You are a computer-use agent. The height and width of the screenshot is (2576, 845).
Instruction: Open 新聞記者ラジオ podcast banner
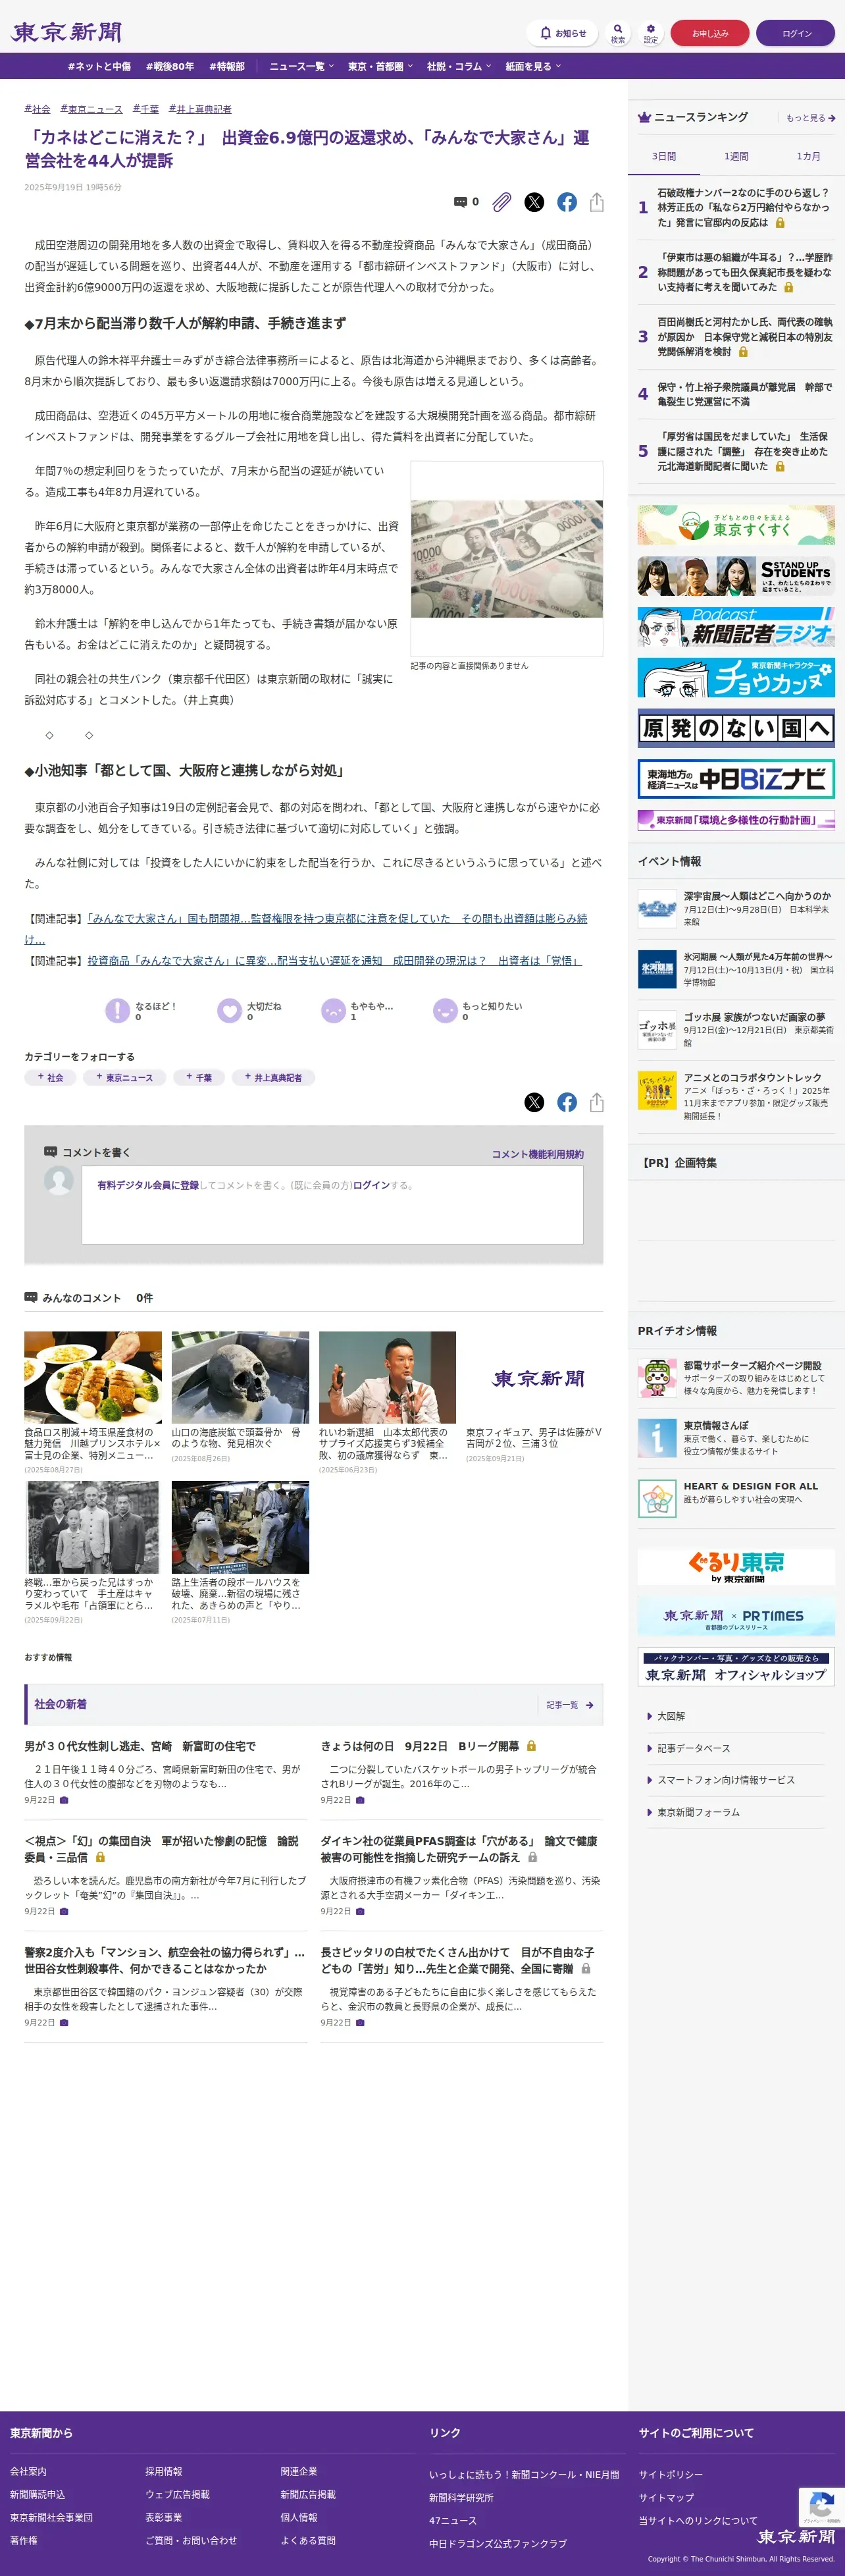click(x=736, y=627)
